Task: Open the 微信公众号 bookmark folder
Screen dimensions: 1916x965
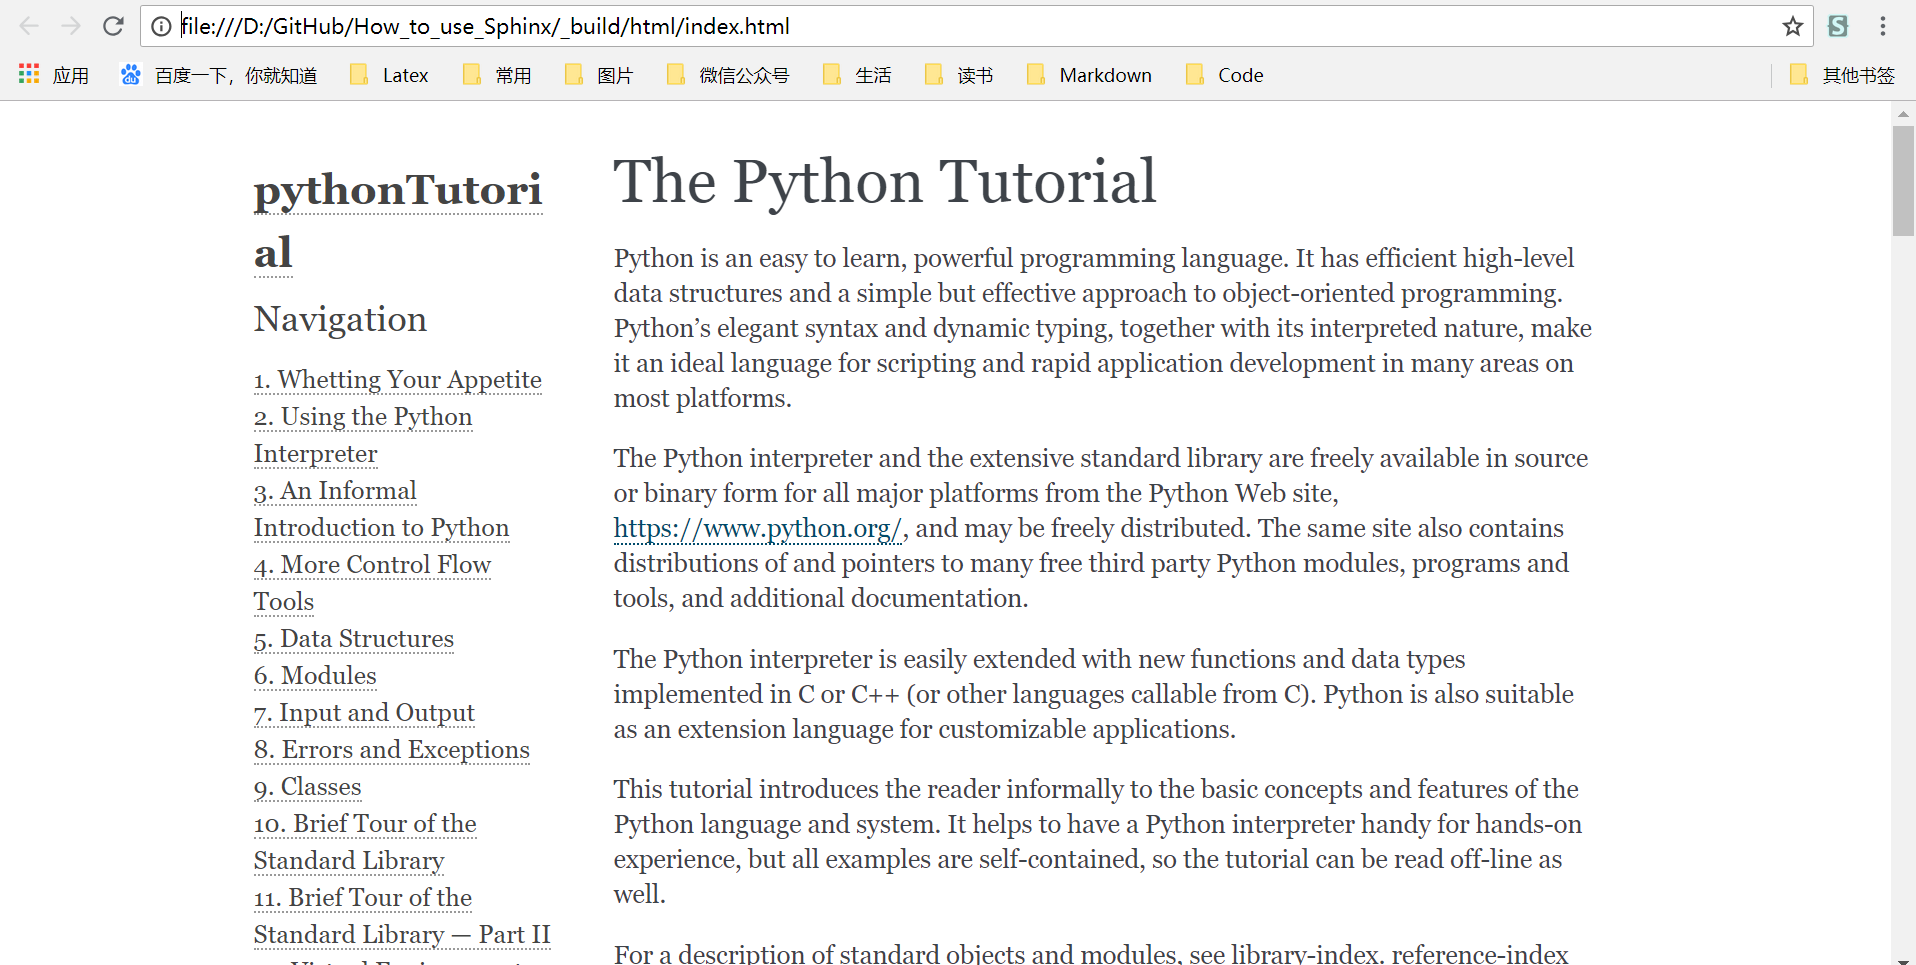Action: (728, 75)
